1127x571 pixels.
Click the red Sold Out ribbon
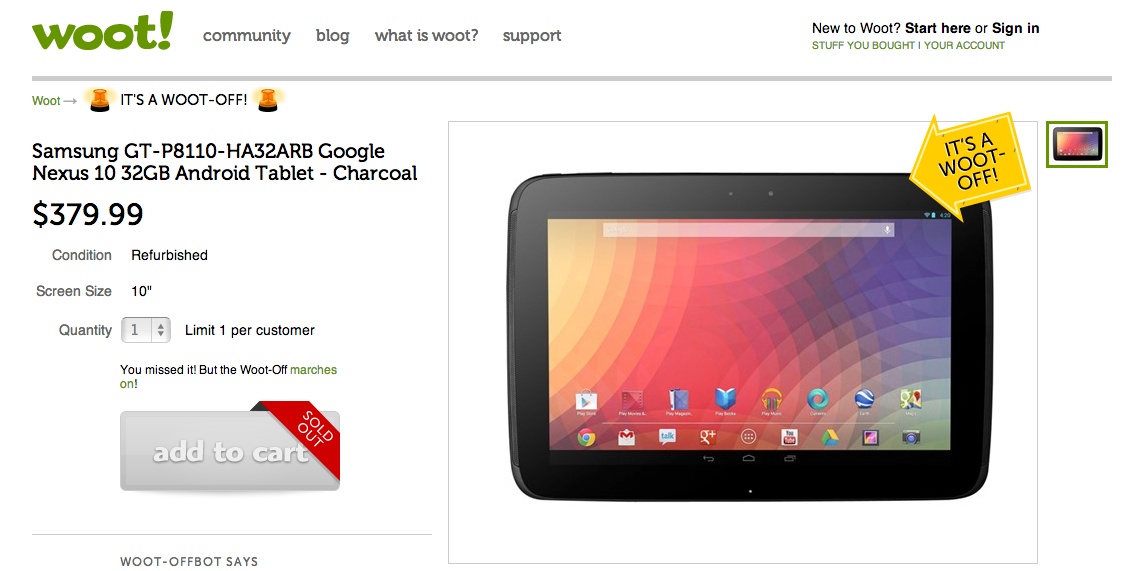pyautogui.click(x=305, y=436)
